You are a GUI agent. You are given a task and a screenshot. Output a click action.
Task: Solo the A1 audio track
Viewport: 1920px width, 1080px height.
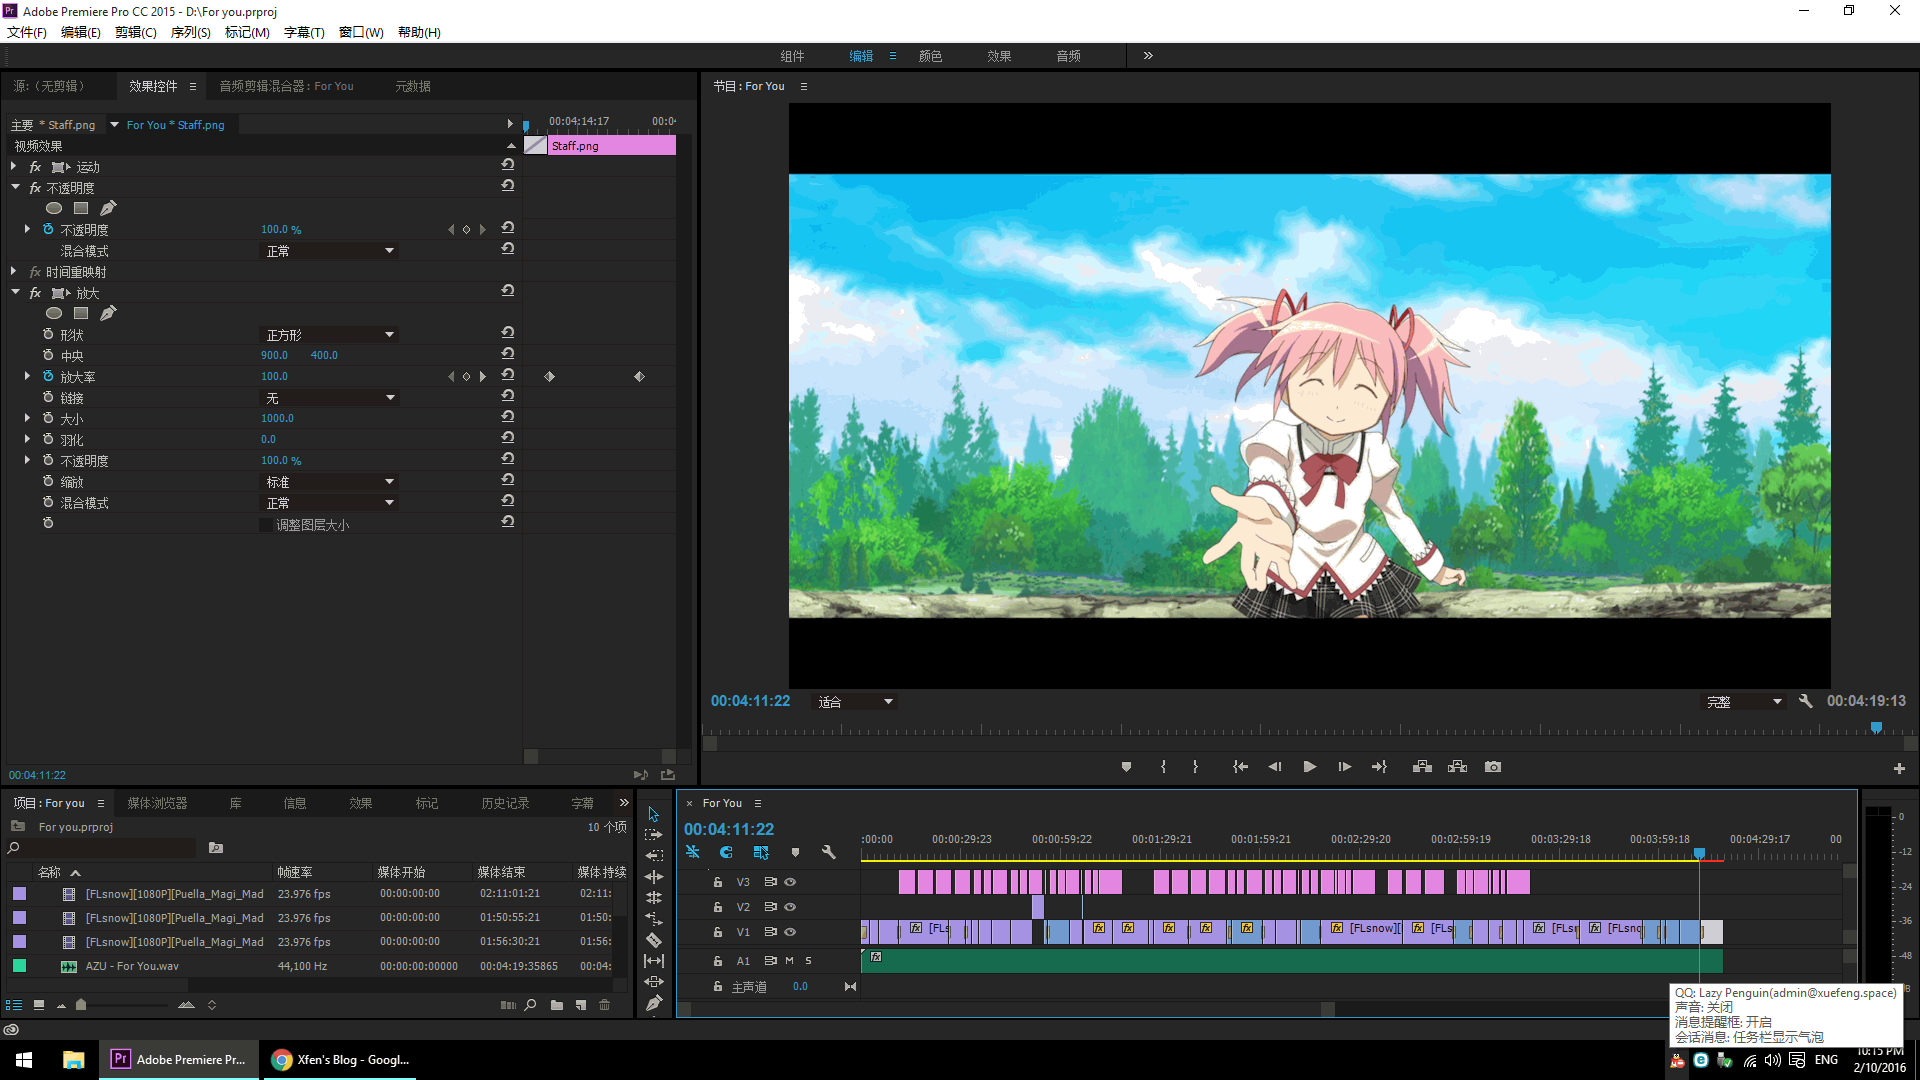(x=809, y=961)
